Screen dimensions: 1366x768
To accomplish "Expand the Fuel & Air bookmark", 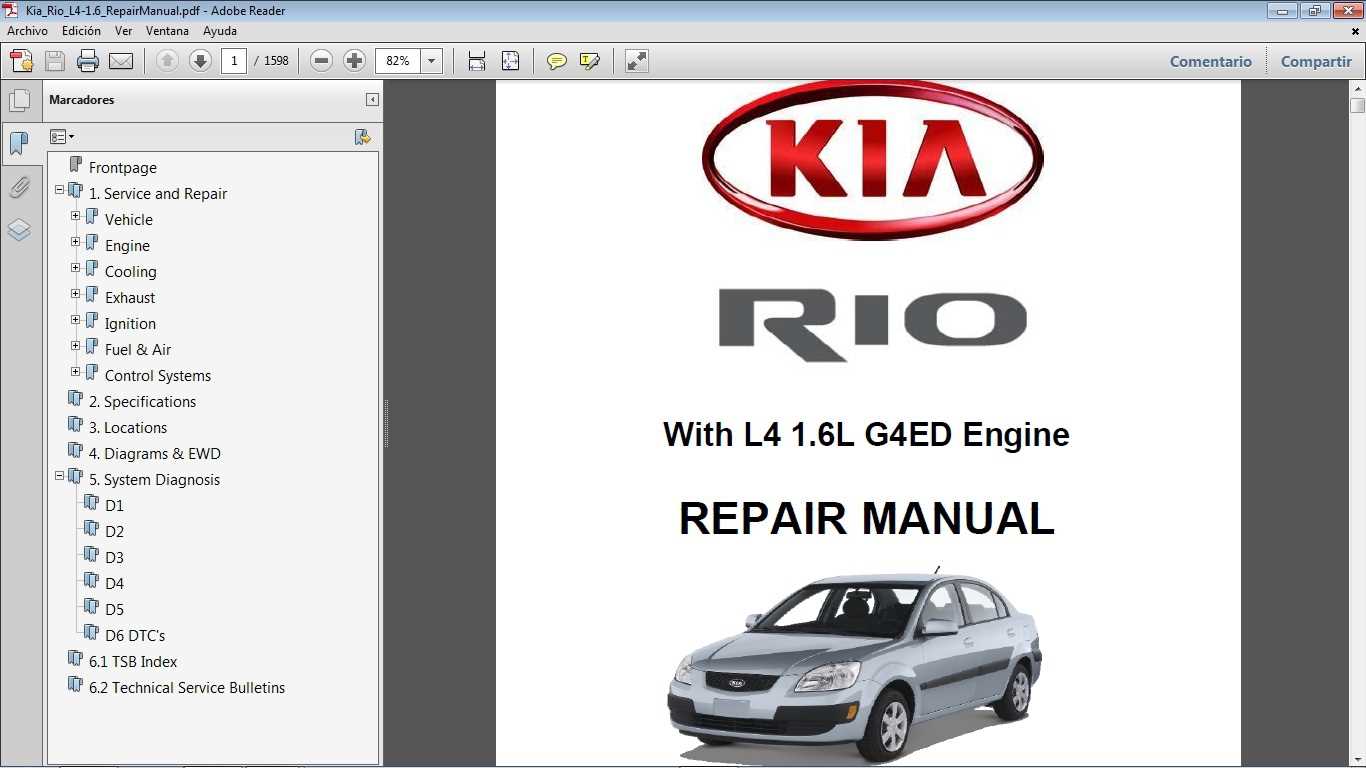I will [x=76, y=345].
